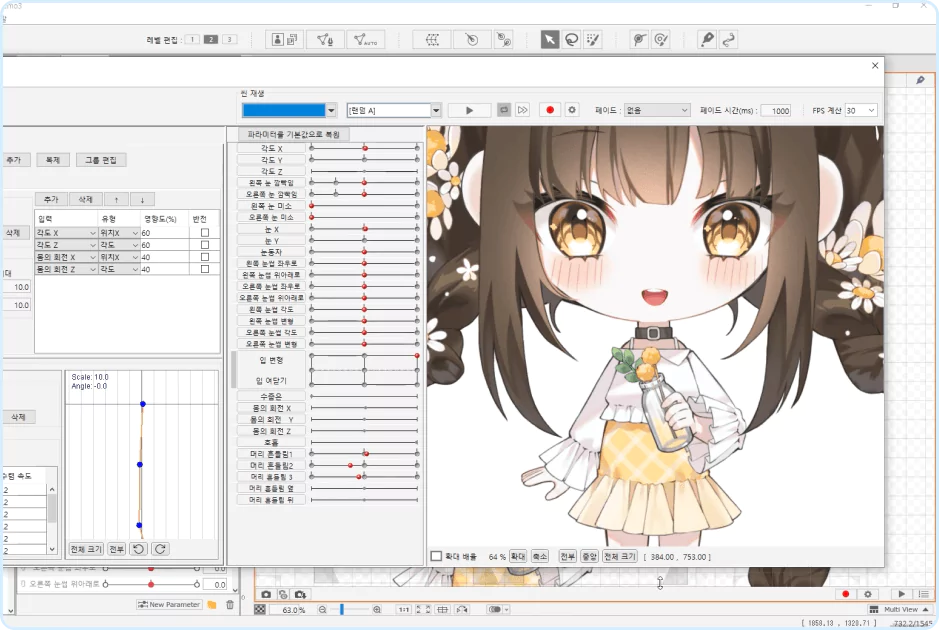Enable the 확대 배율 checkbox
The image size is (939, 630).
point(436,556)
